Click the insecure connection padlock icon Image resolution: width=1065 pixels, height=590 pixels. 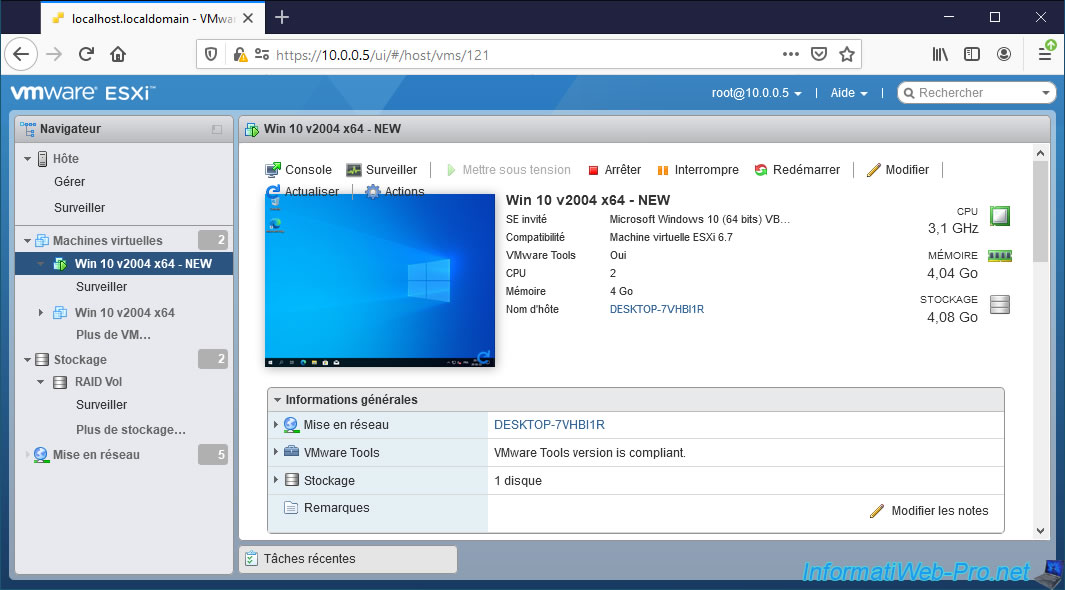240,54
